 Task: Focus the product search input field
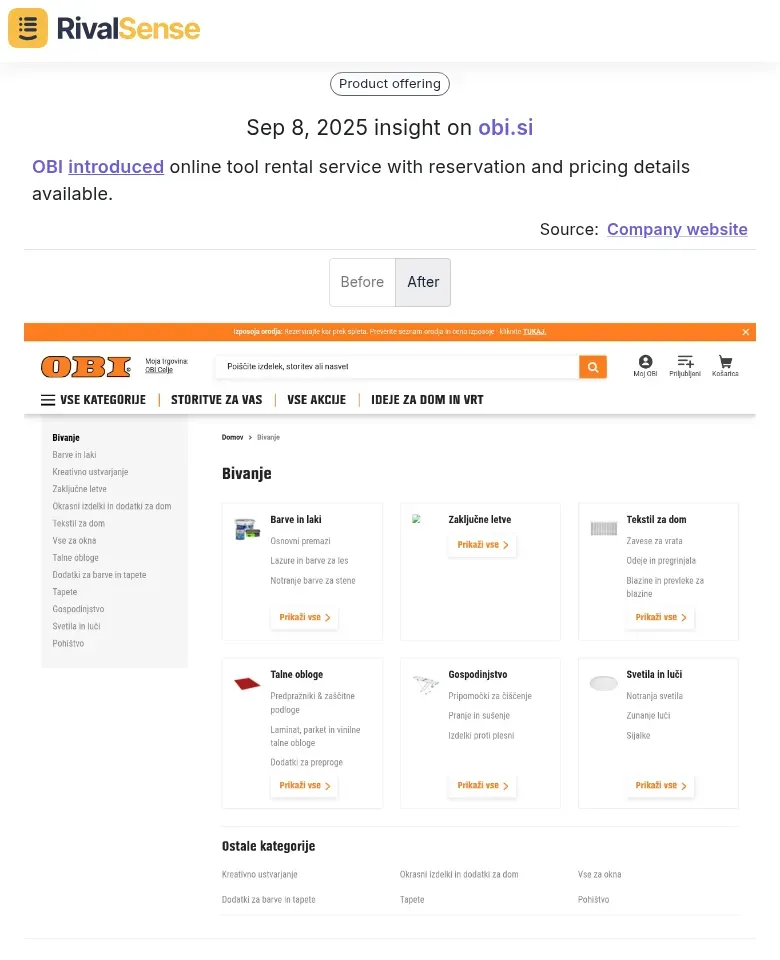coord(397,367)
